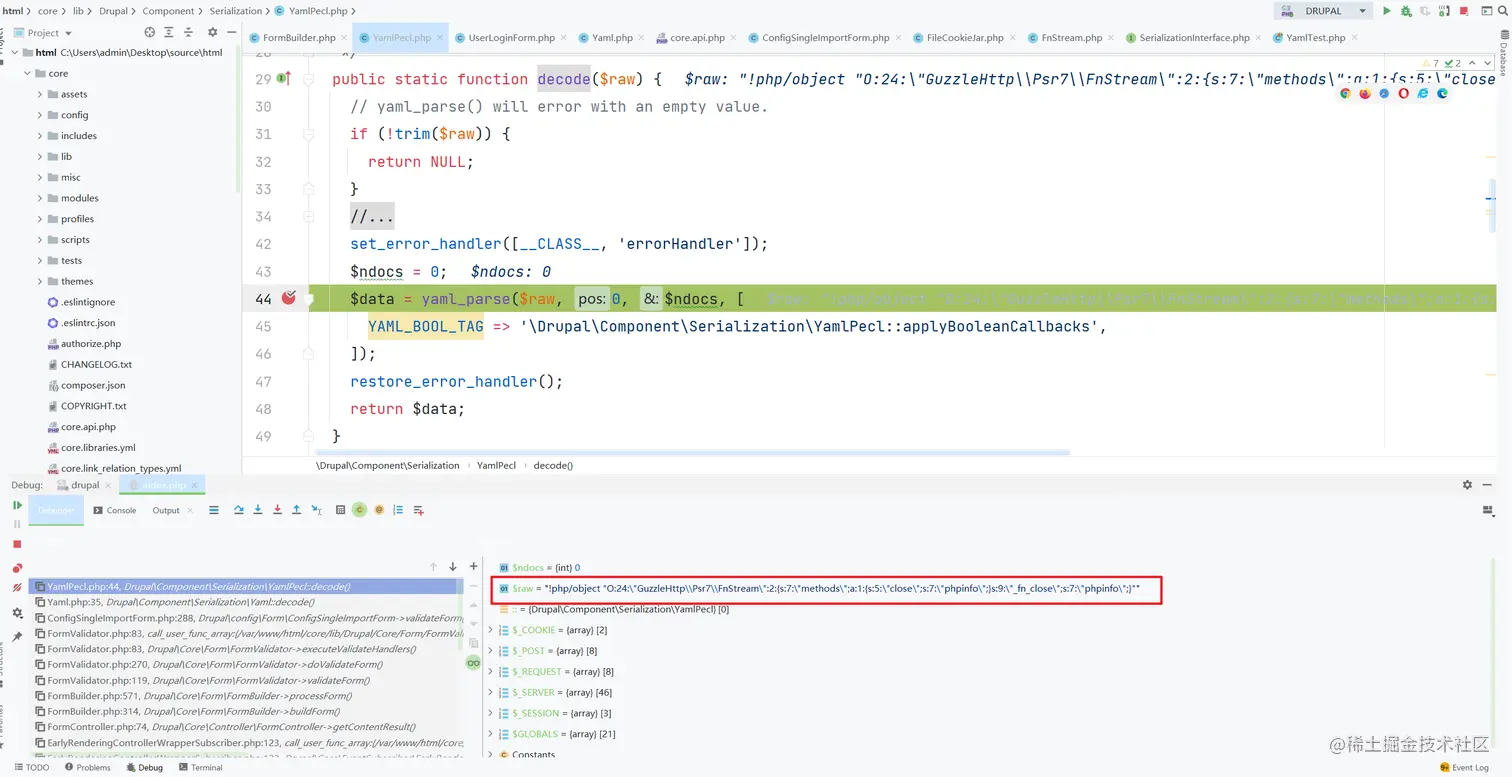
Task: Click Run to Cursor debugger button
Action: tap(316, 510)
